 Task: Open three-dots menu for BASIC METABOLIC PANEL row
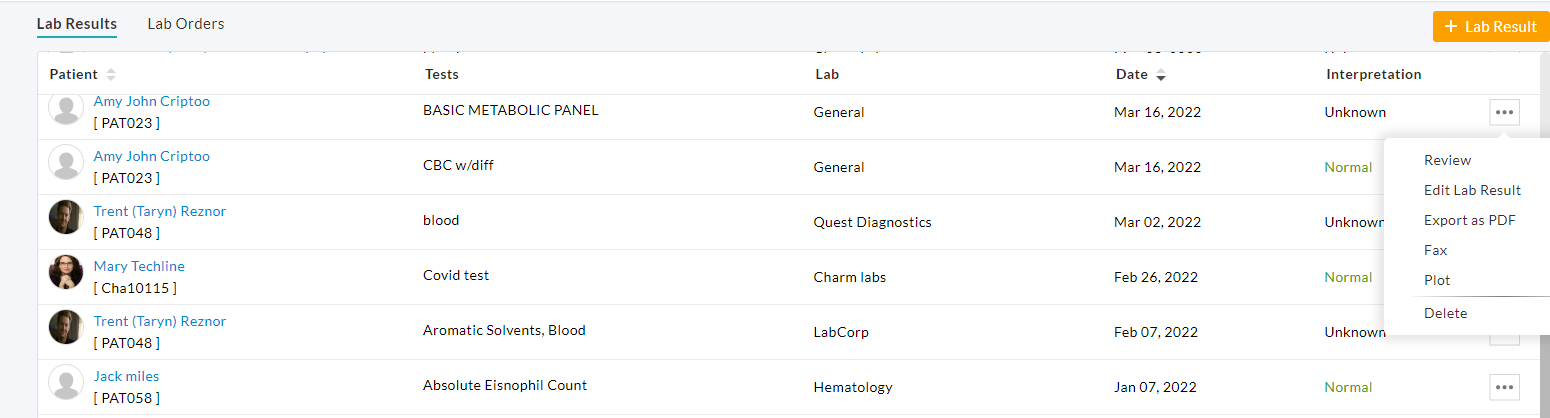coord(1504,112)
